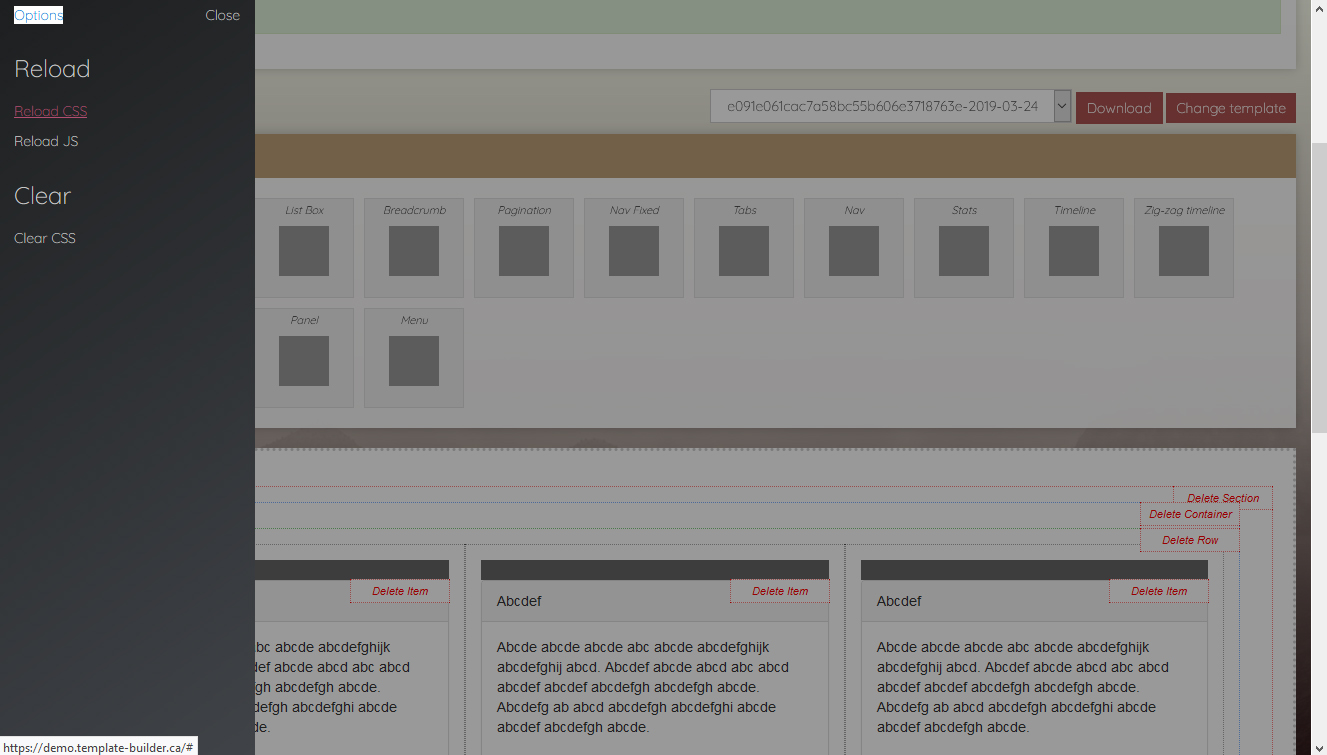This screenshot has width=1327, height=755.
Task: Click Delete Section label
Action: (1223, 498)
